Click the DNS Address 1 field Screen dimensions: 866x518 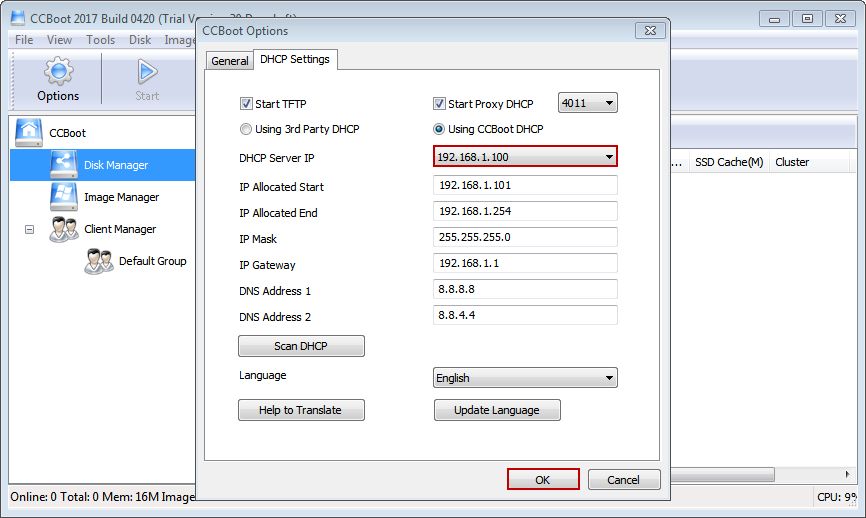tap(525, 289)
